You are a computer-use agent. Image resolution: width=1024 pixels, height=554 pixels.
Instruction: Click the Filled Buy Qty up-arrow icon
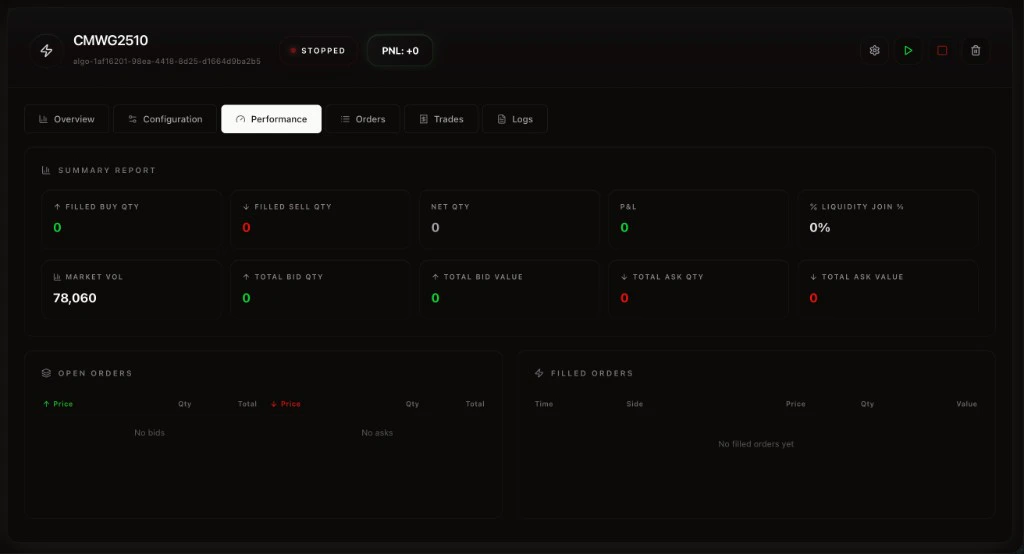57,206
